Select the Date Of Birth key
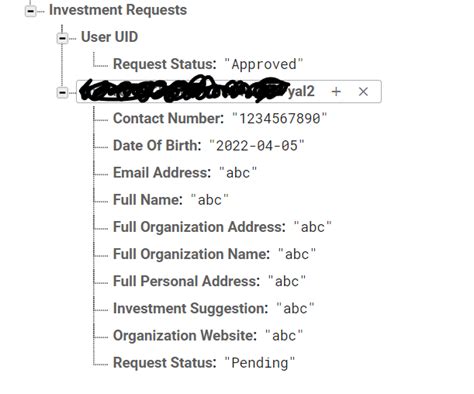This screenshot has width=474, height=394. pos(157,146)
